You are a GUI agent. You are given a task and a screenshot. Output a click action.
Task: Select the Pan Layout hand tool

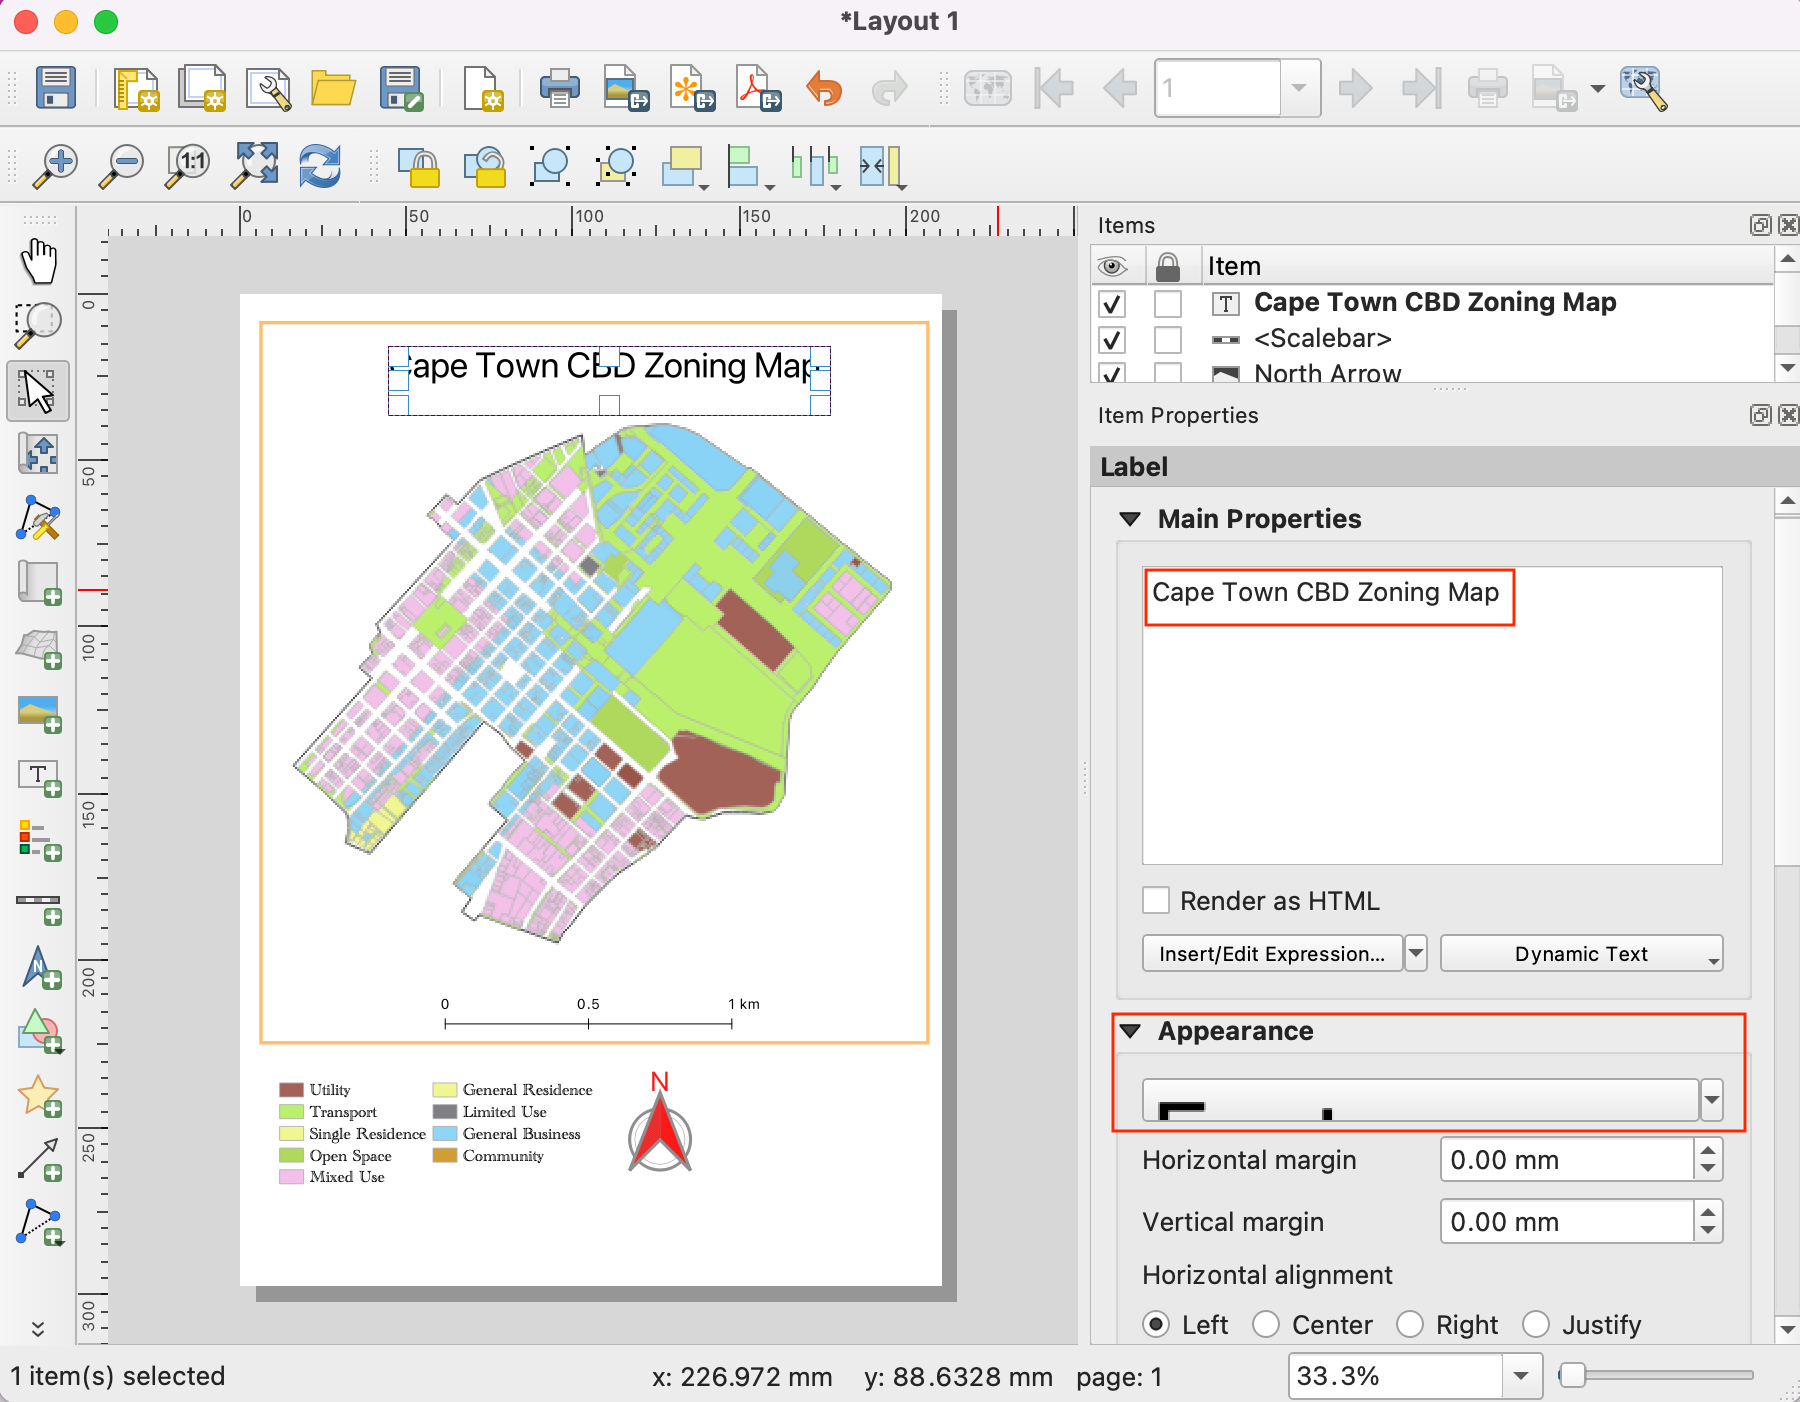coord(39,261)
